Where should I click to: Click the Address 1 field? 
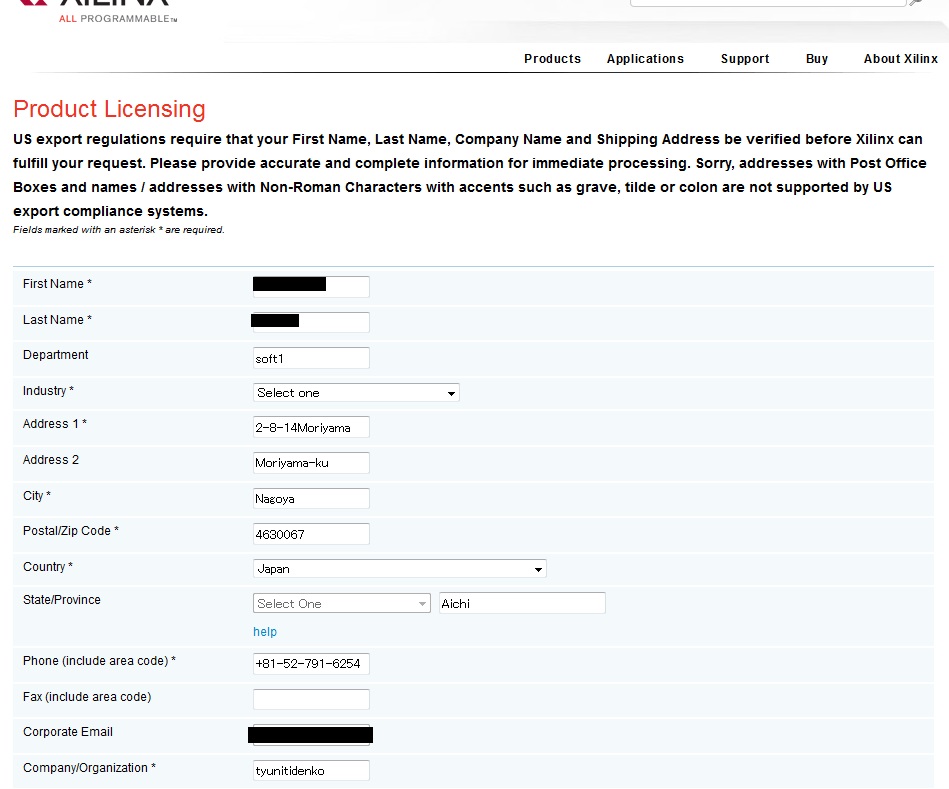click(x=311, y=427)
